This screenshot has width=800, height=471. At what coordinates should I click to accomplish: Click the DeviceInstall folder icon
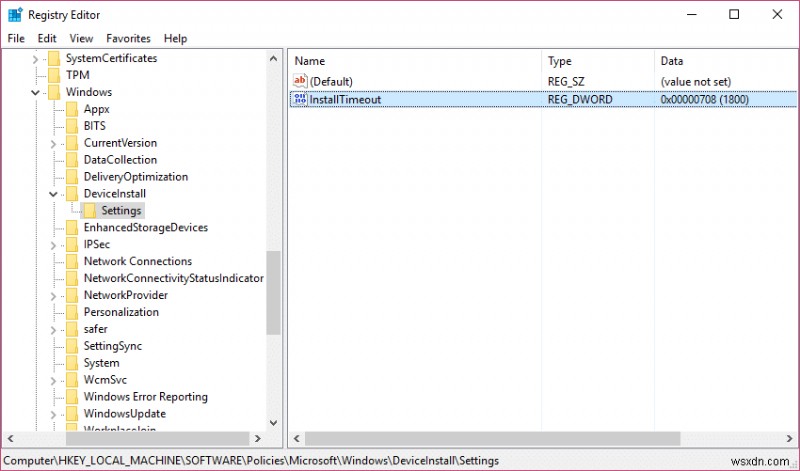click(x=72, y=193)
